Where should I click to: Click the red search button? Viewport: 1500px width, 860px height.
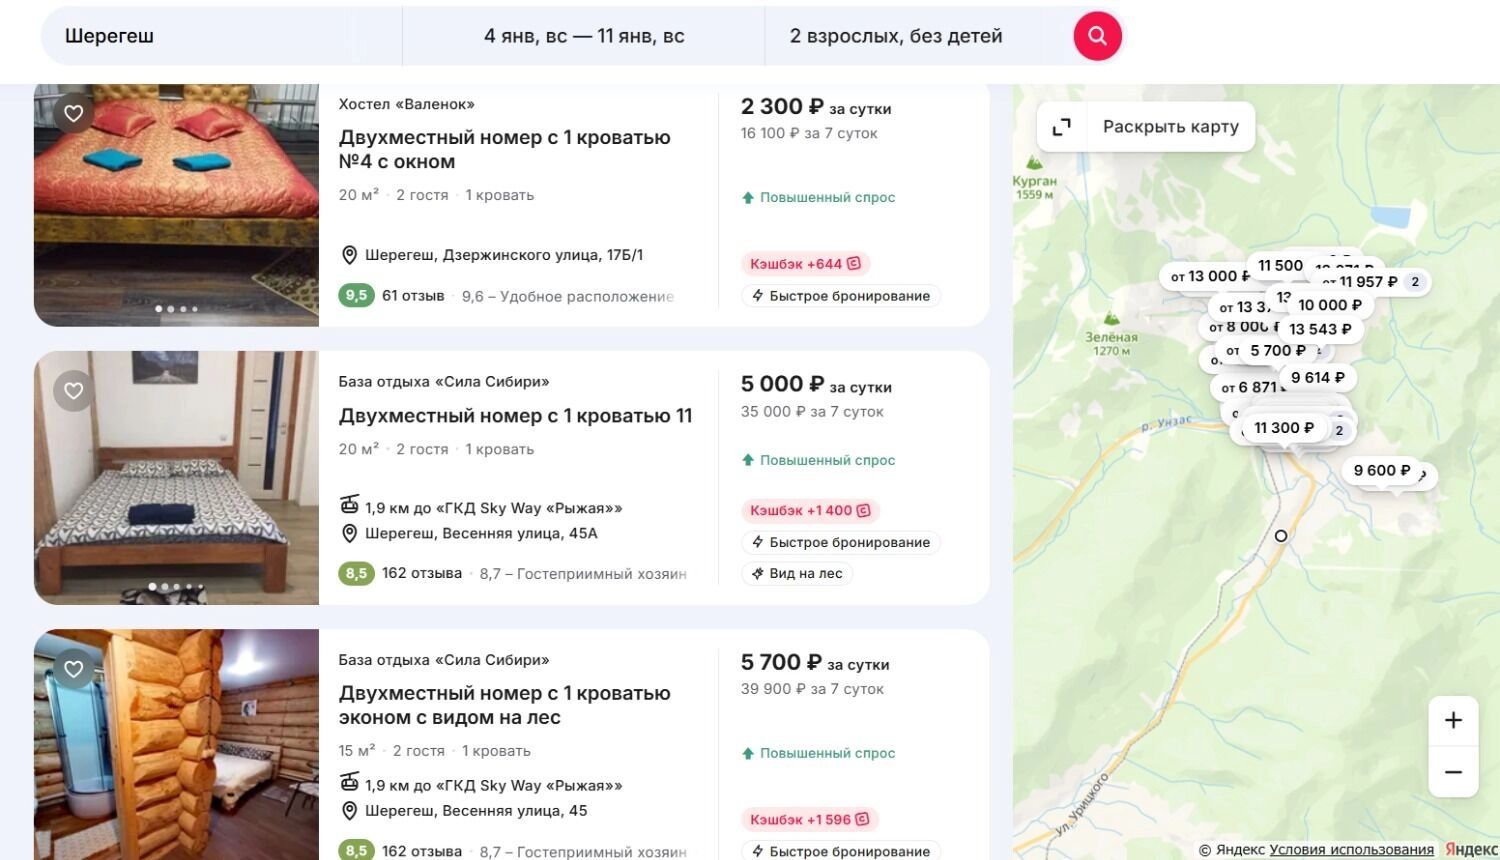tap(1097, 36)
